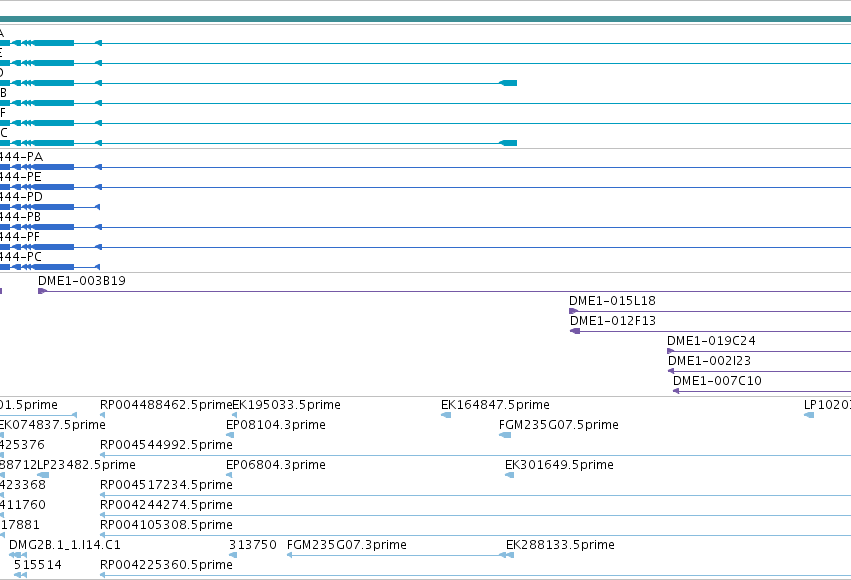Click the DME1-003B19 start arrow marker
This screenshot has height=580, width=851.
tap(42, 291)
